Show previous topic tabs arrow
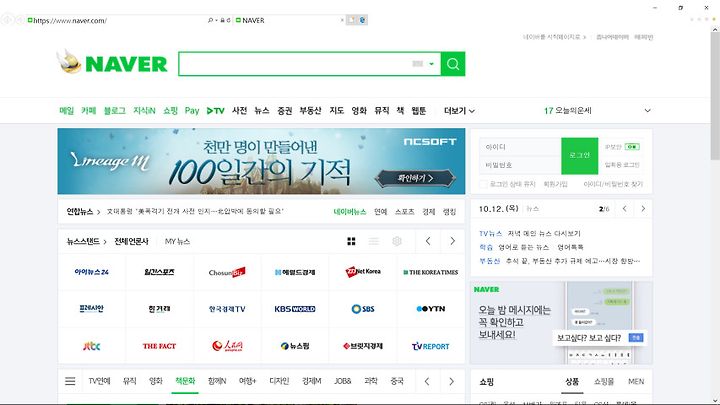Viewport: 720px width, 405px height. pos(427,381)
